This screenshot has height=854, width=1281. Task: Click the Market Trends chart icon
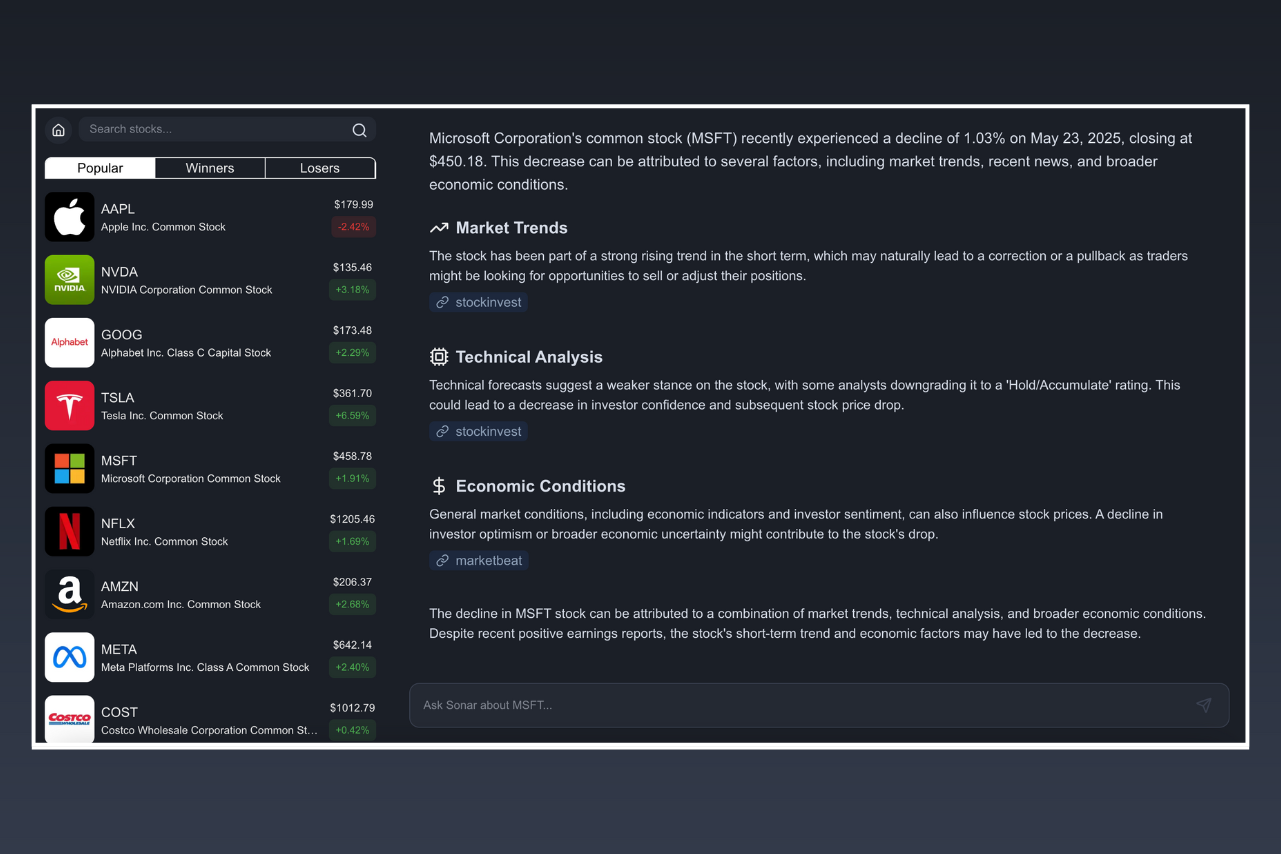click(x=439, y=228)
